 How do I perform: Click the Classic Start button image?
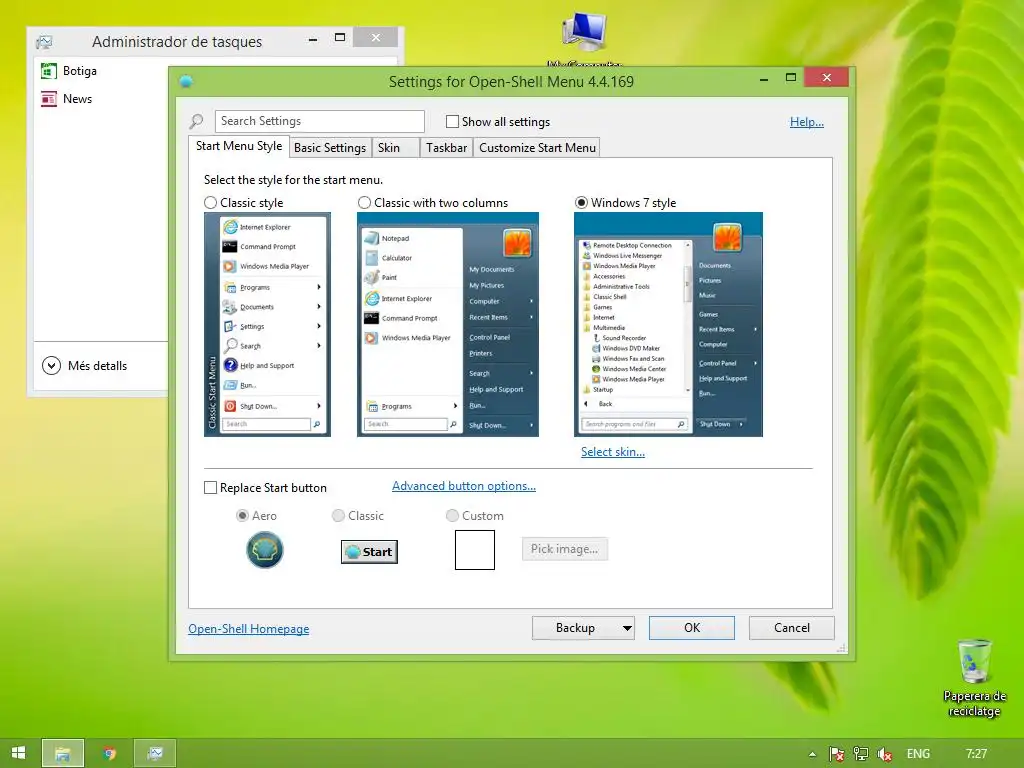point(369,552)
